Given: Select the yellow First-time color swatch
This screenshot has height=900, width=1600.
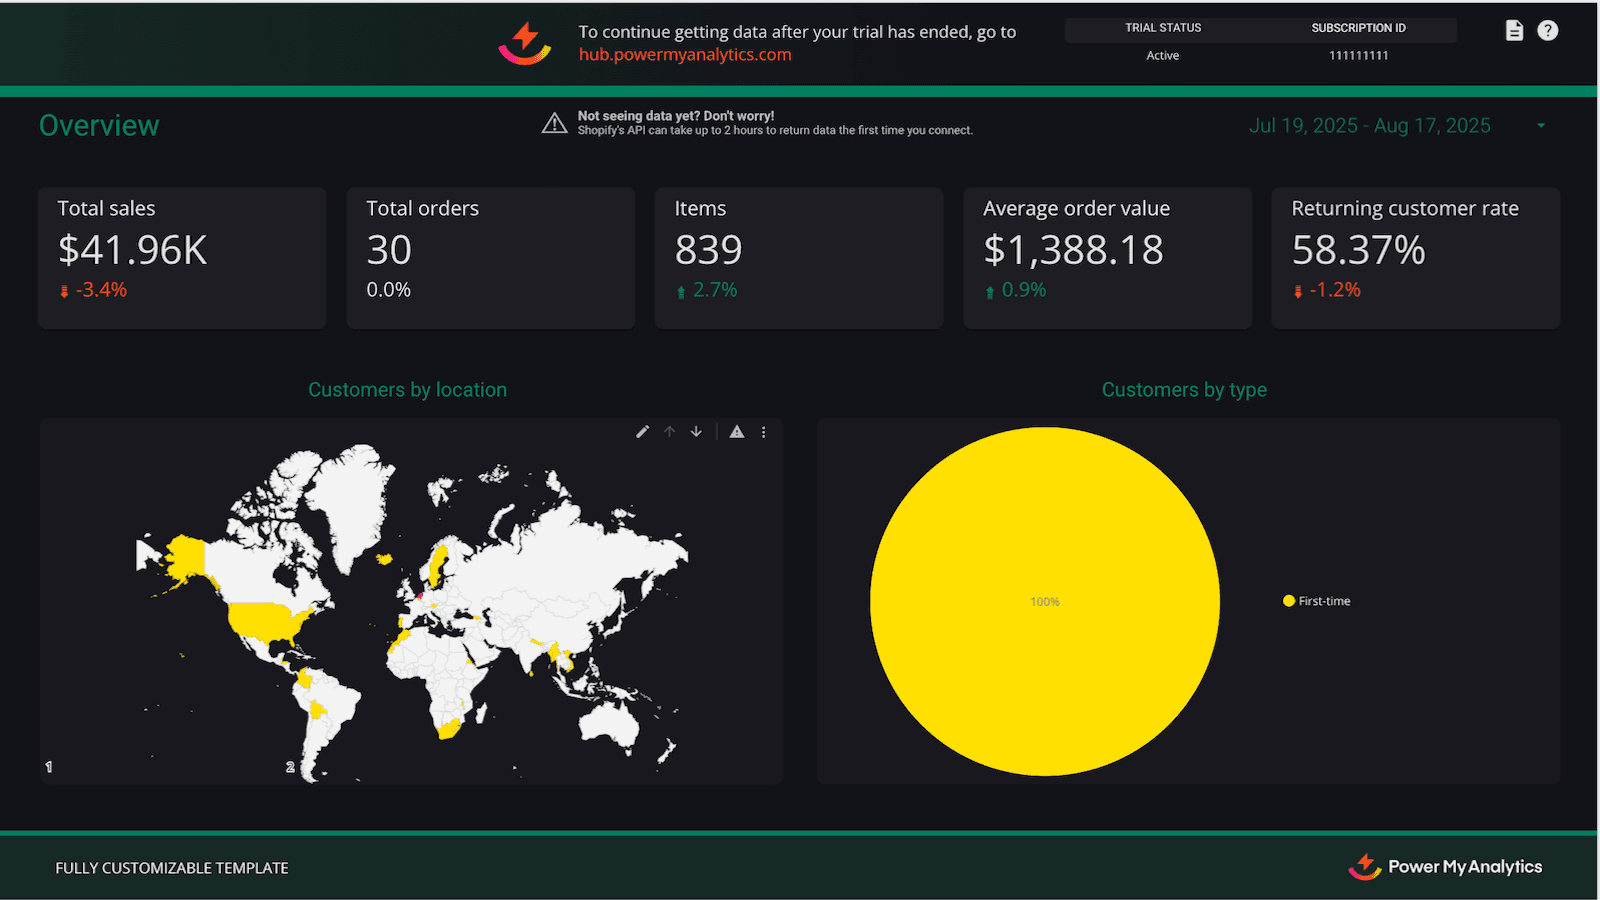Looking at the screenshot, I should coord(1287,600).
